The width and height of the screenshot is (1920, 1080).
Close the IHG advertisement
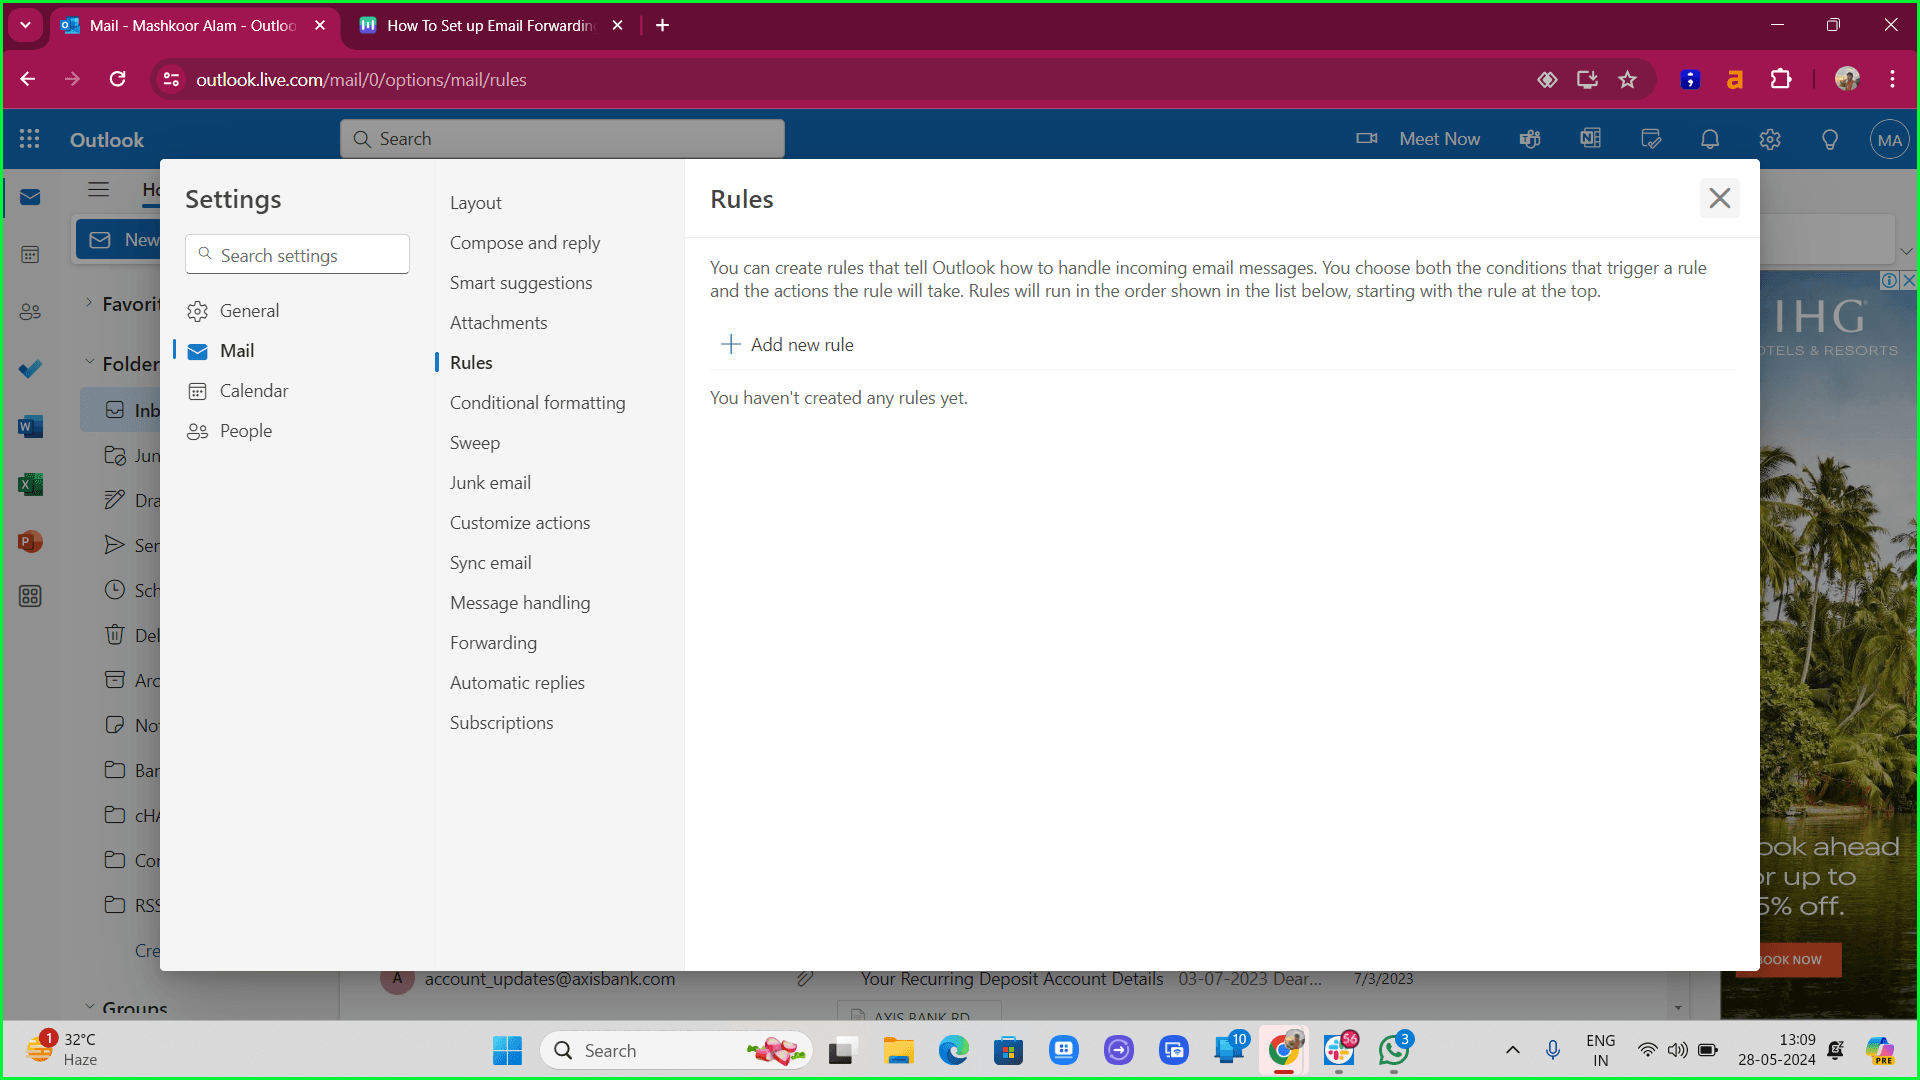[x=1908, y=281]
